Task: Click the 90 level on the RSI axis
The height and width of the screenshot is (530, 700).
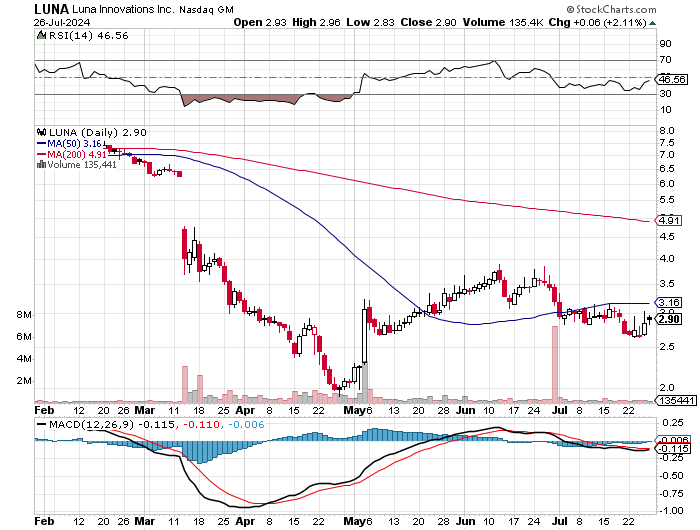Action: click(665, 44)
